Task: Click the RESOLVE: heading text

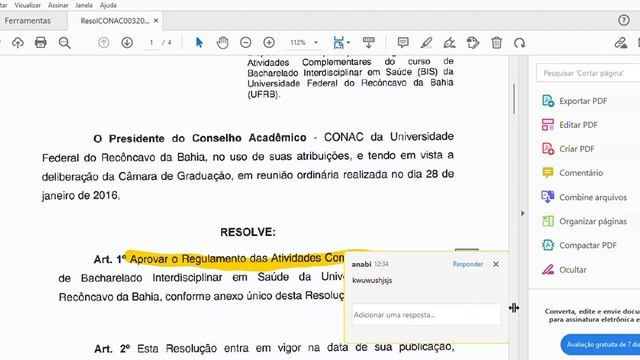Action: [248, 232]
